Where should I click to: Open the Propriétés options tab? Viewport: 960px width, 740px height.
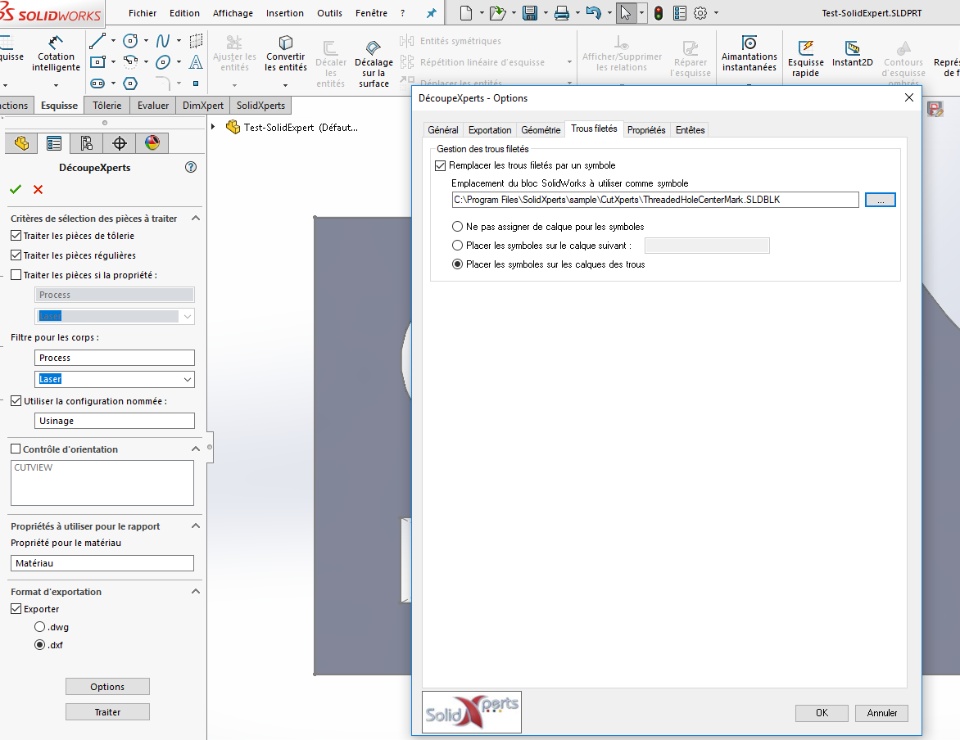pyautogui.click(x=646, y=130)
